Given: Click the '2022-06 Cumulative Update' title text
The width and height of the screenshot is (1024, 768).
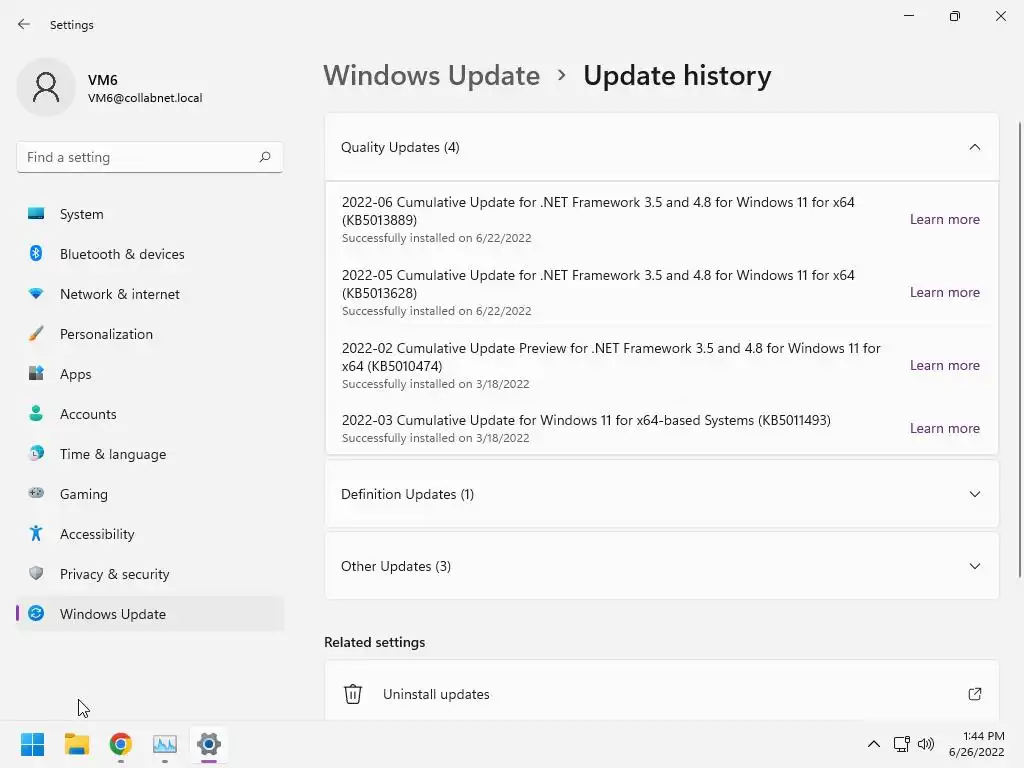Looking at the screenshot, I should tap(598, 211).
